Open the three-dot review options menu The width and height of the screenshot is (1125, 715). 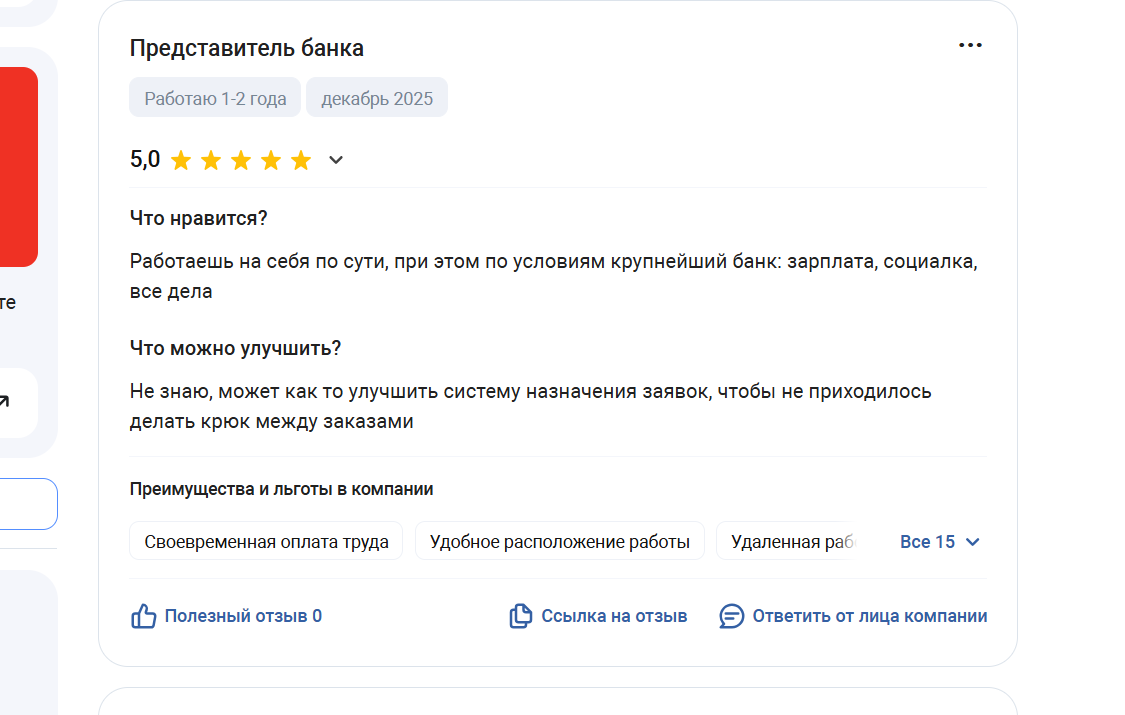click(970, 46)
